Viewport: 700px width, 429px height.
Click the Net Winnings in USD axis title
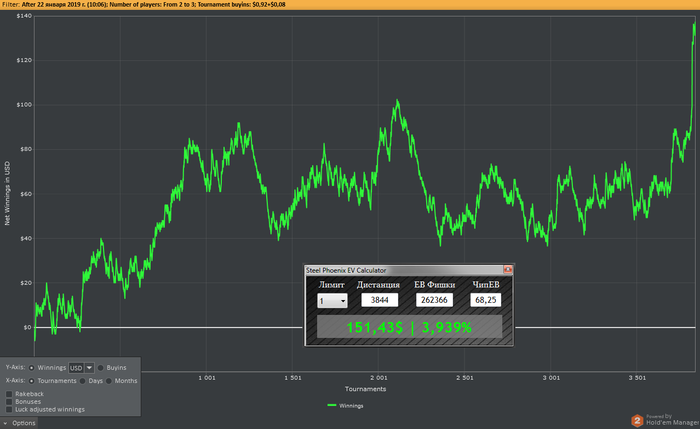pos(7,193)
